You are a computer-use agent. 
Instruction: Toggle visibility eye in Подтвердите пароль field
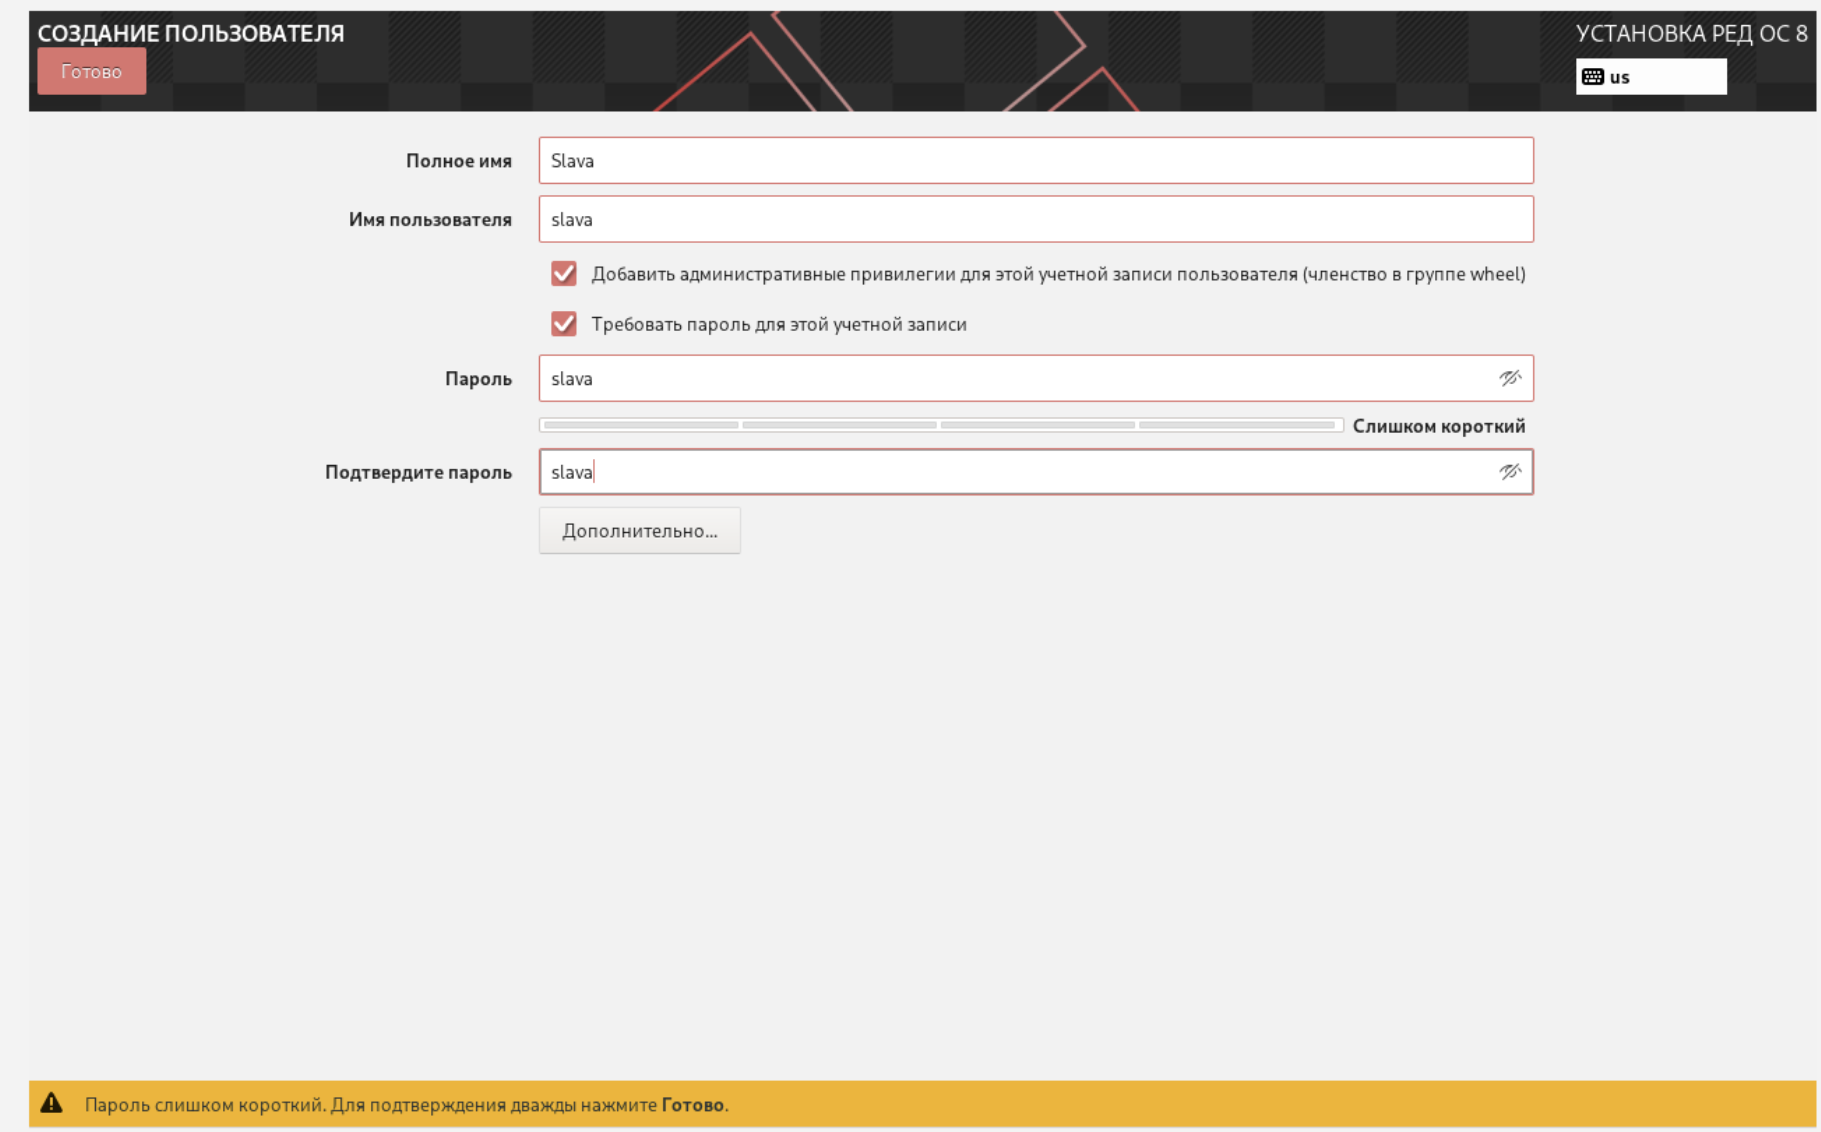tap(1509, 472)
